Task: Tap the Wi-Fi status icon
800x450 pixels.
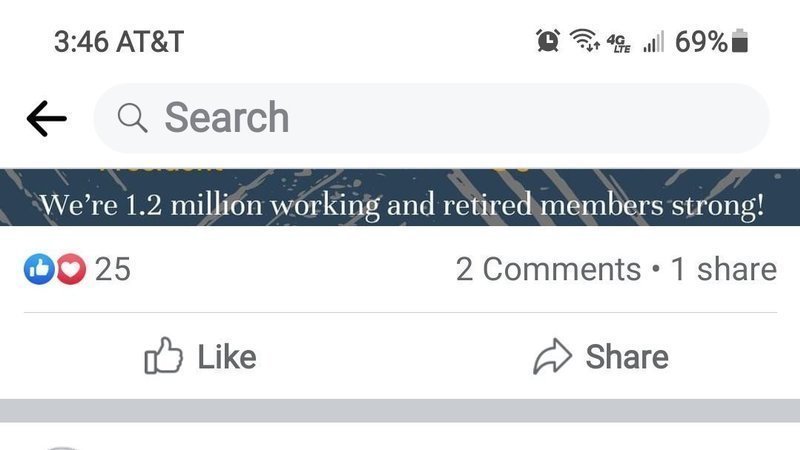Action: tap(584, 41)
